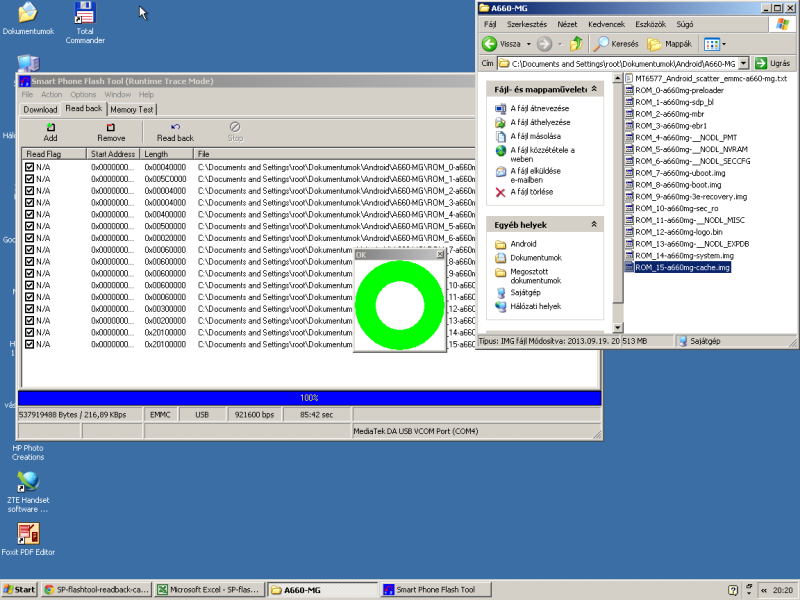Viewport: 800px width, 600px height.
Task: Switch to SP-flashtool-readback browser taskbar button
Action: click(x=97, y=590)
